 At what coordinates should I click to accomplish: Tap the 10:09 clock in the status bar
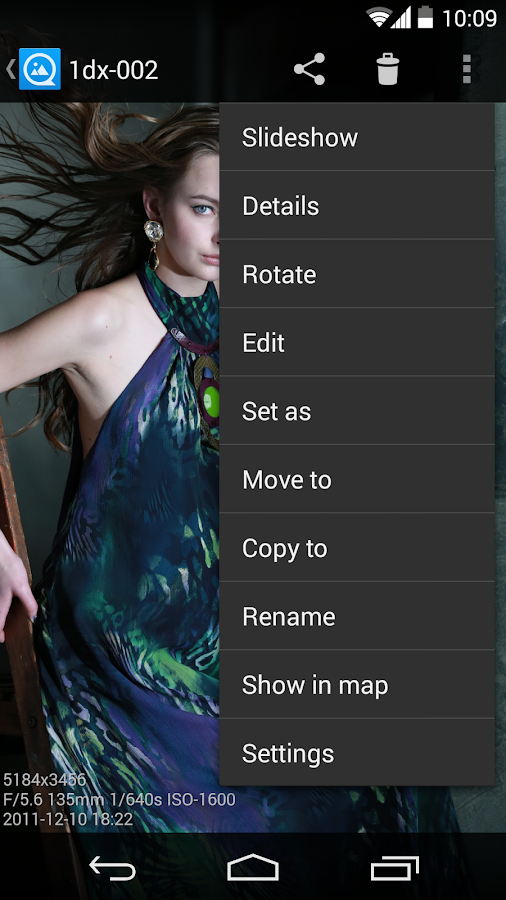point(469,18)
